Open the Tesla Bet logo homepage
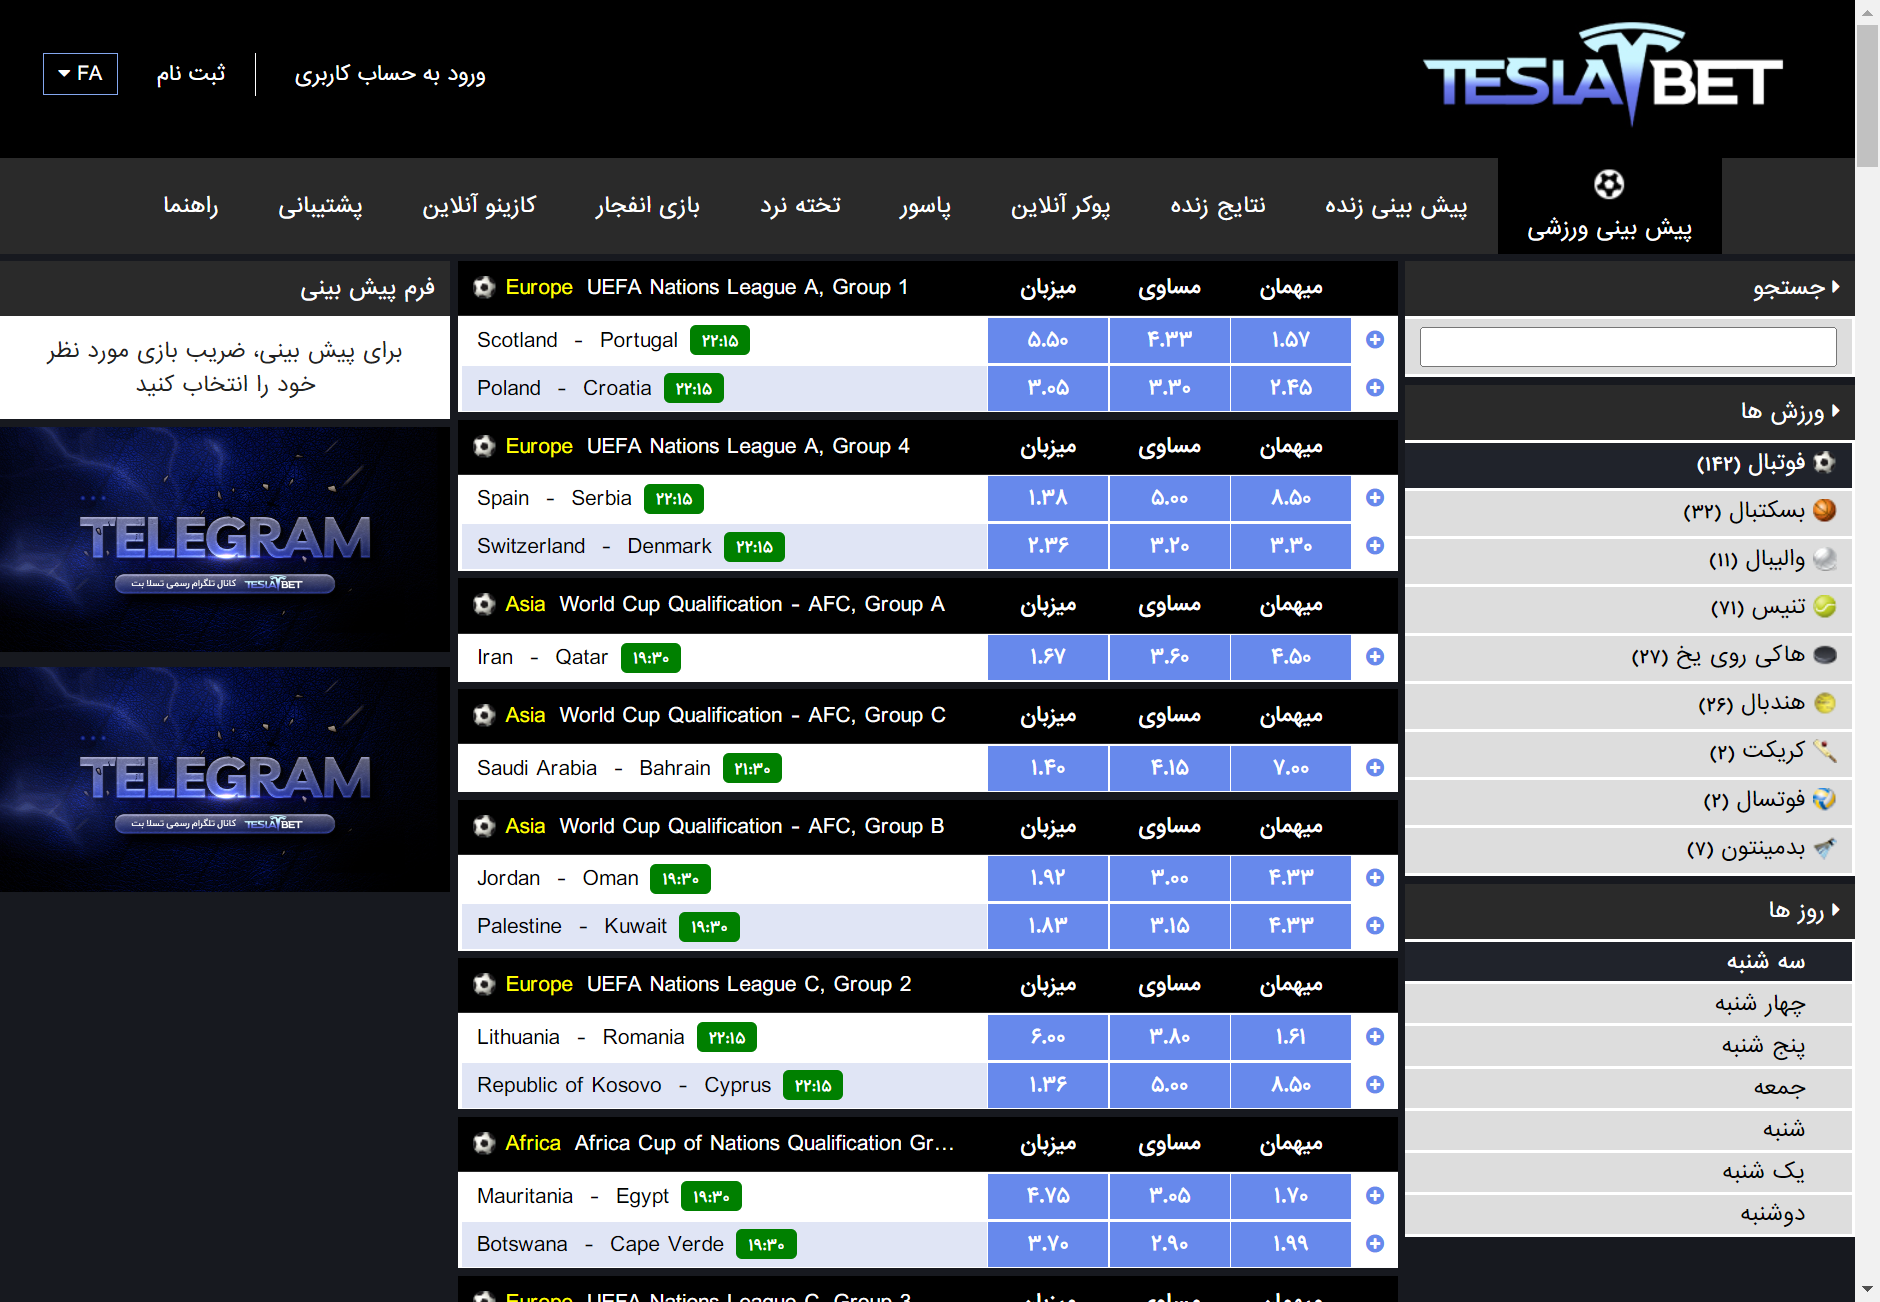The image size is (1880, 1302). click(1602, 75)
